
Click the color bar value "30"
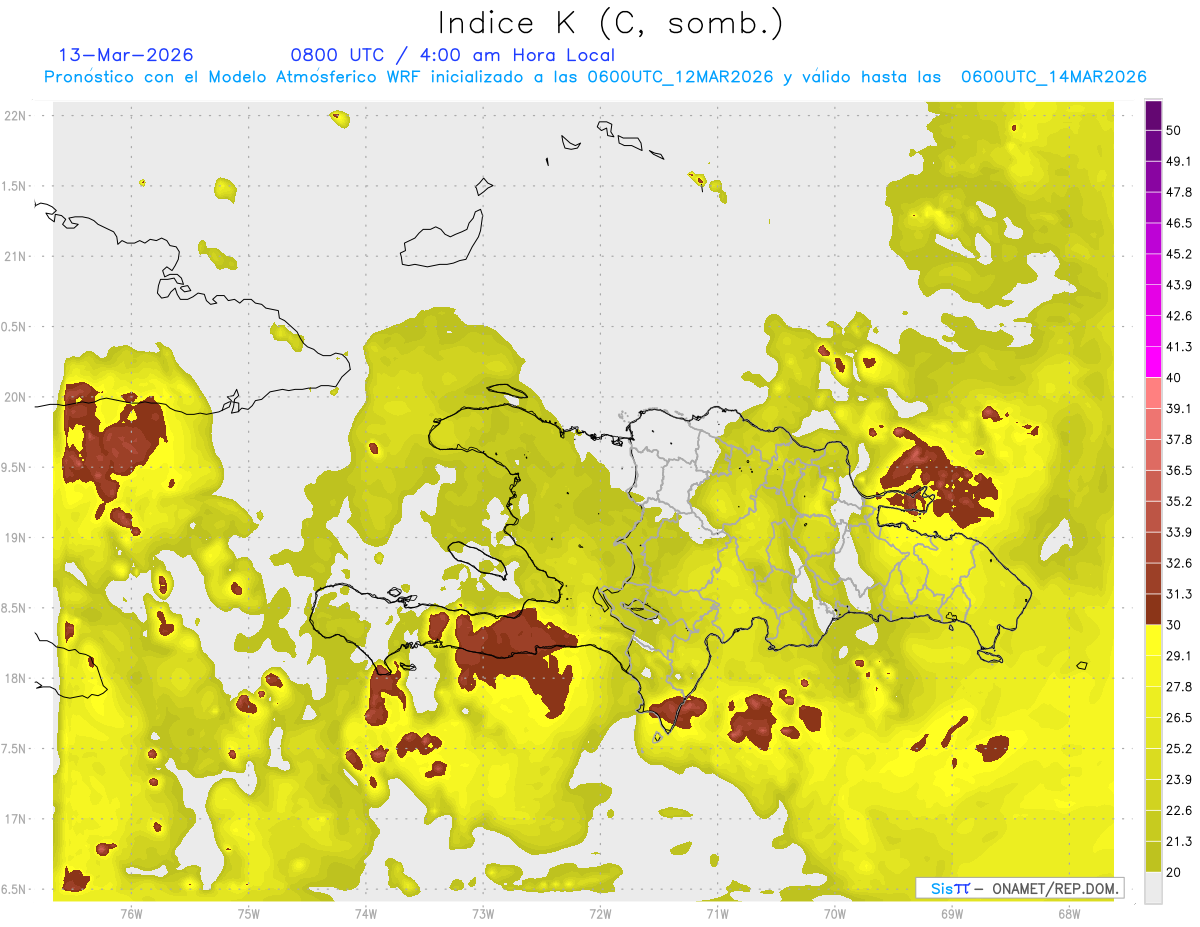tap(1175, 625)
